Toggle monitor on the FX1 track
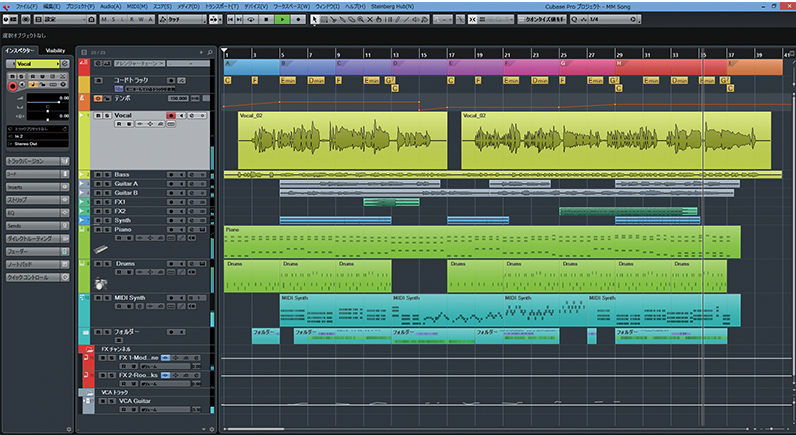Image resolution: width=796 pixels, height=435 pixels. coord(181,202)
